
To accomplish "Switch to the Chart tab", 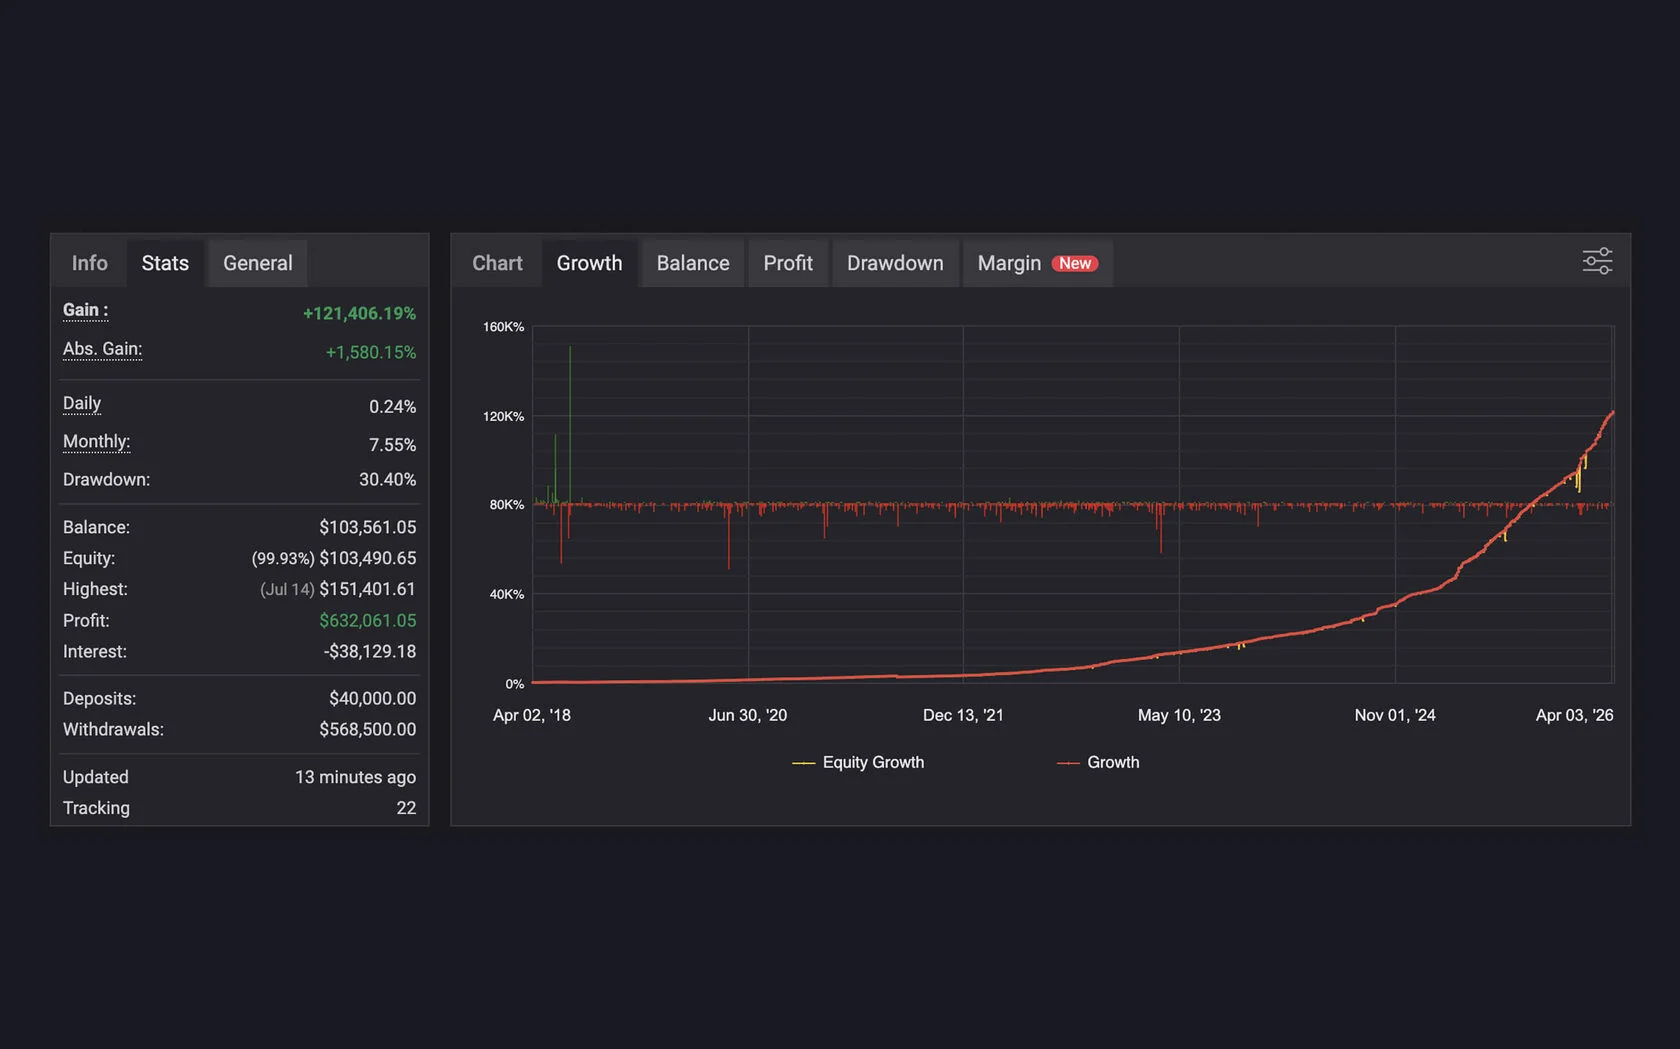I will [497, 263].
